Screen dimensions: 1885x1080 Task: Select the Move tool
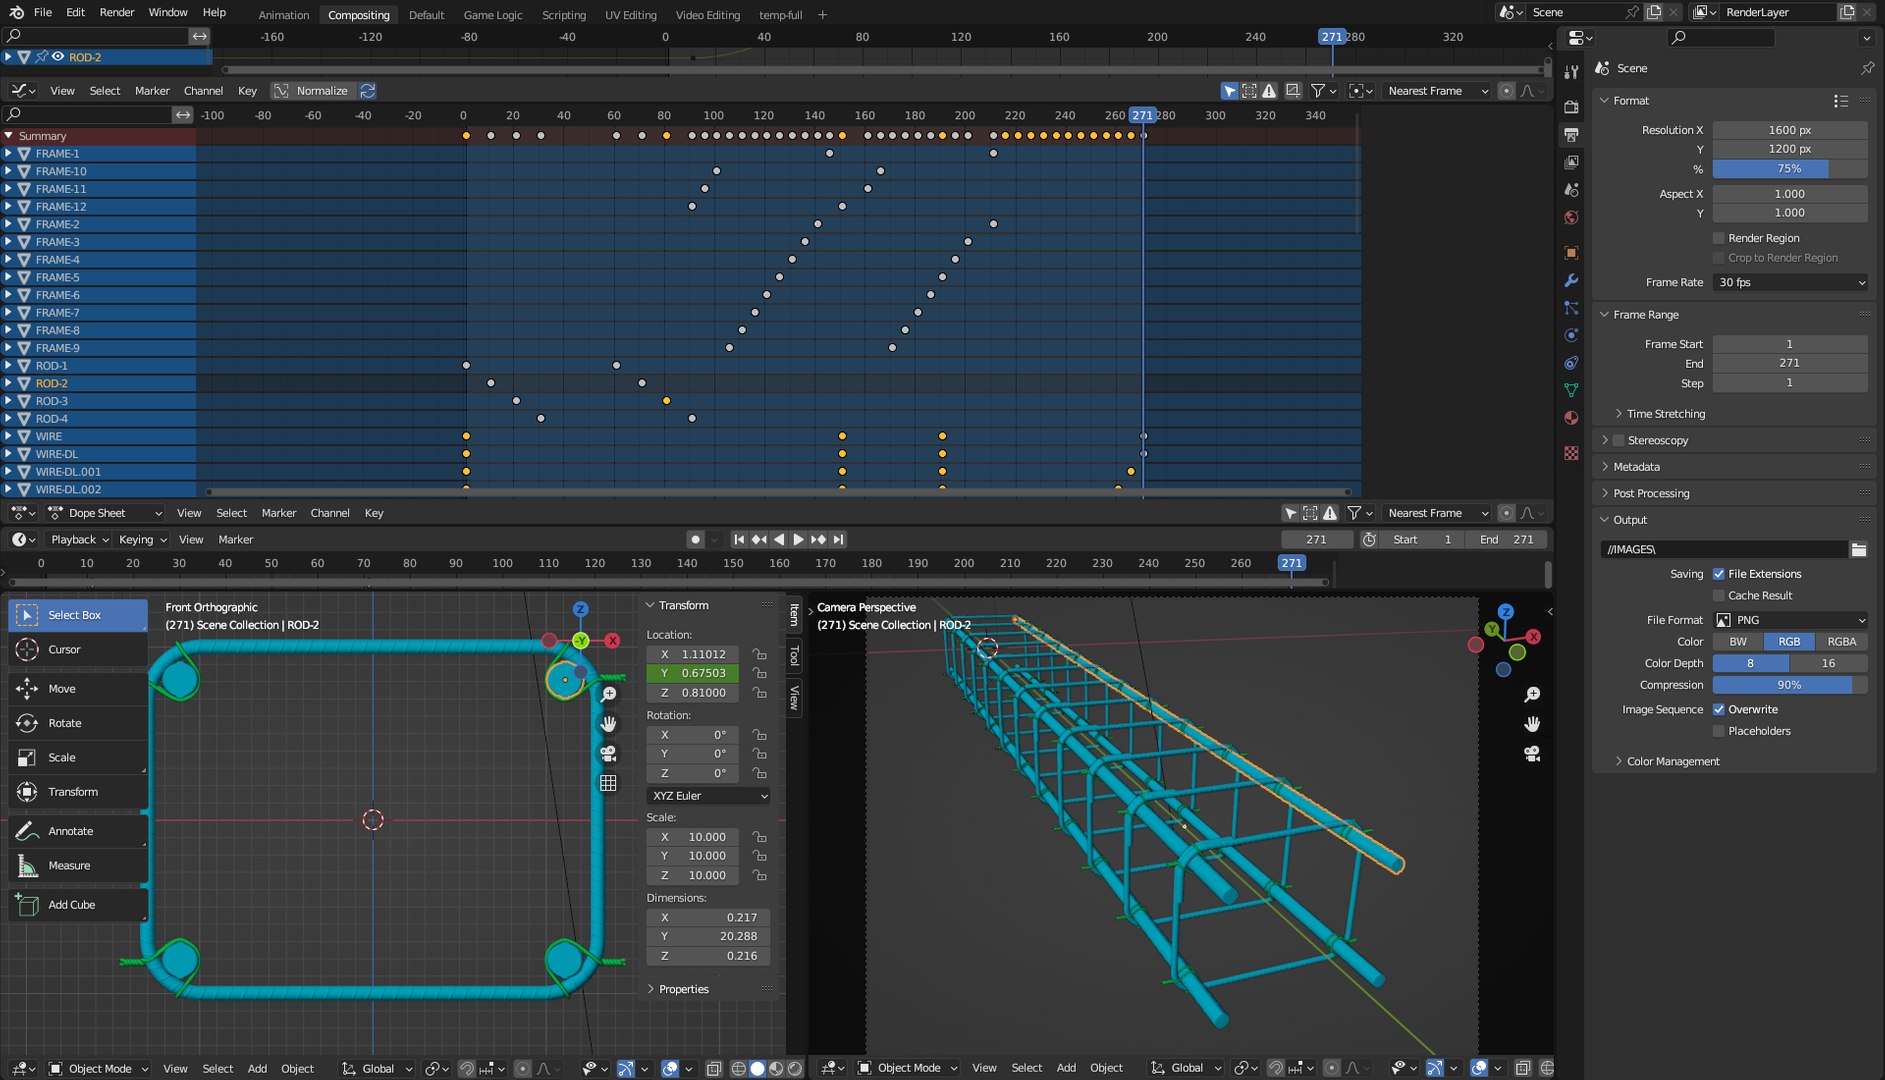tap(78, 689)
